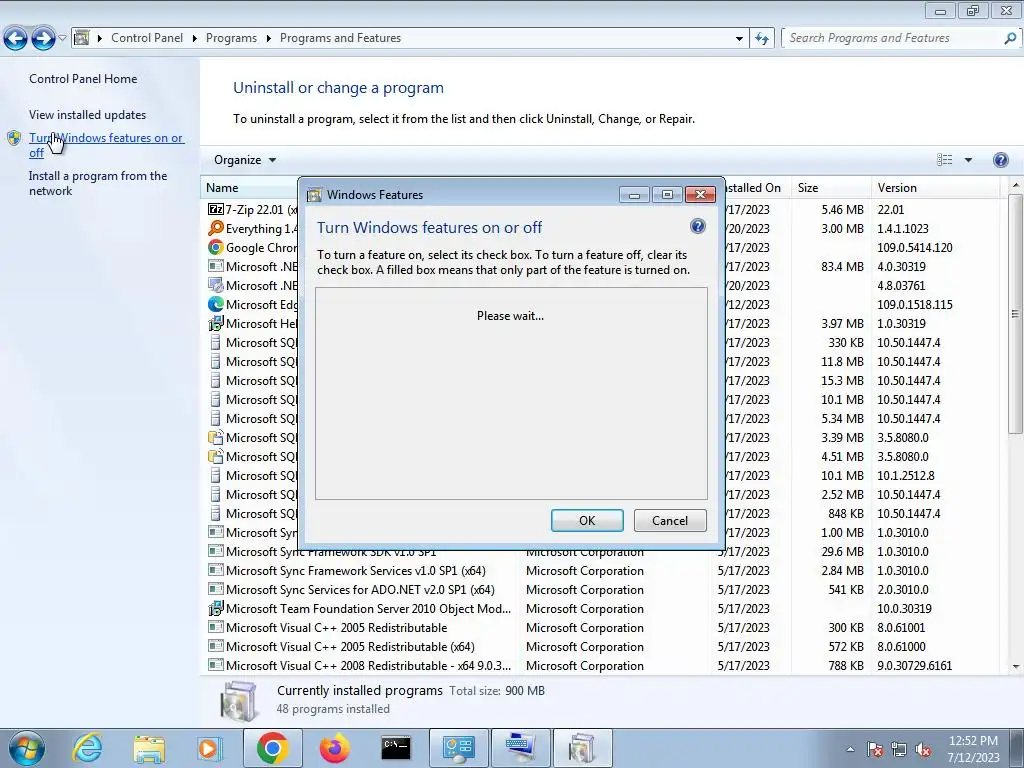Click the Programs and Features help icon
This screenshot has height=768, width=1024.
[1000, 160]
